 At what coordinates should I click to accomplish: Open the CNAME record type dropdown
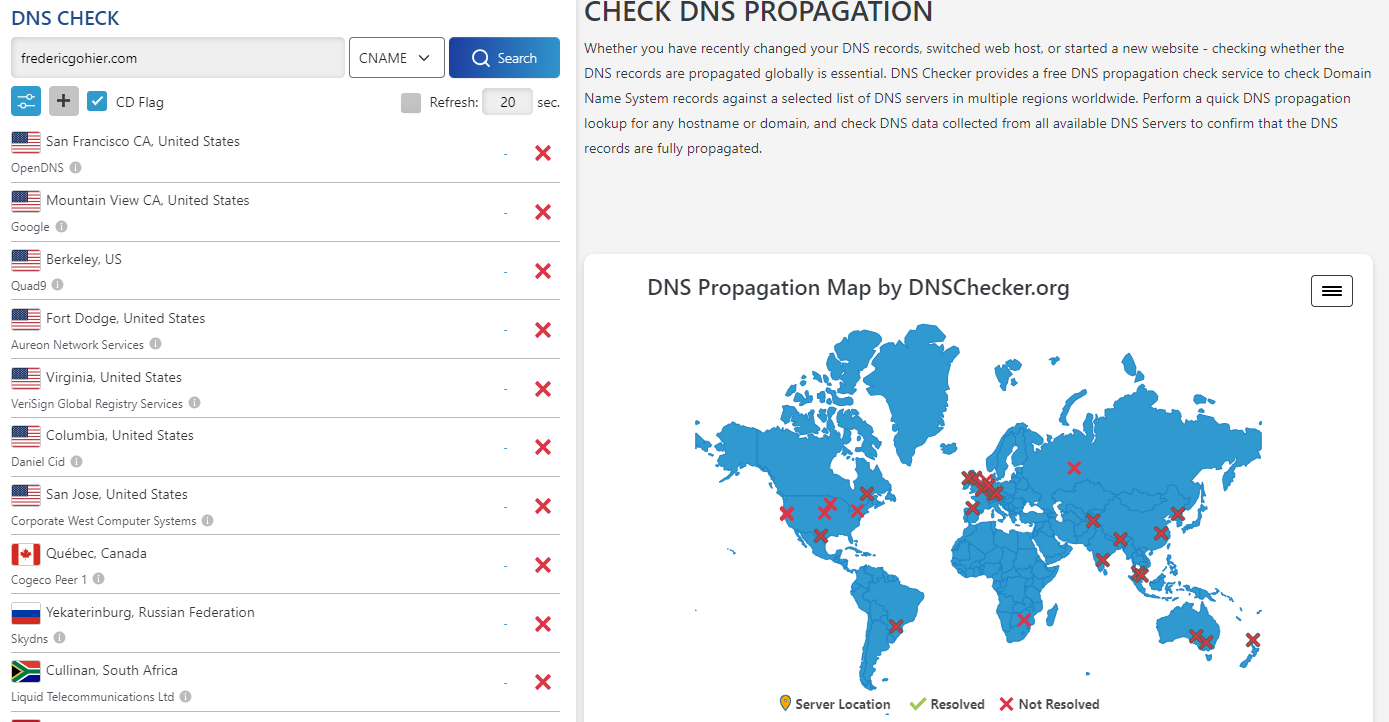pyautogui.click(x=396, y=58)
